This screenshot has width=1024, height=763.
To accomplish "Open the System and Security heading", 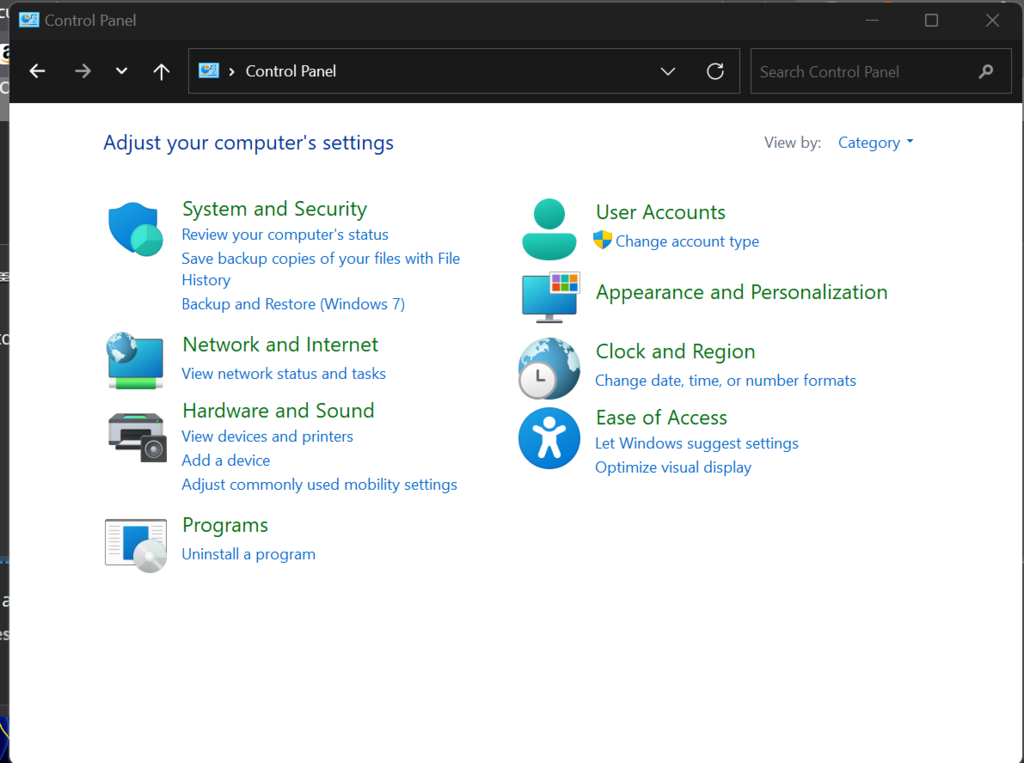I will click(274, 209).
